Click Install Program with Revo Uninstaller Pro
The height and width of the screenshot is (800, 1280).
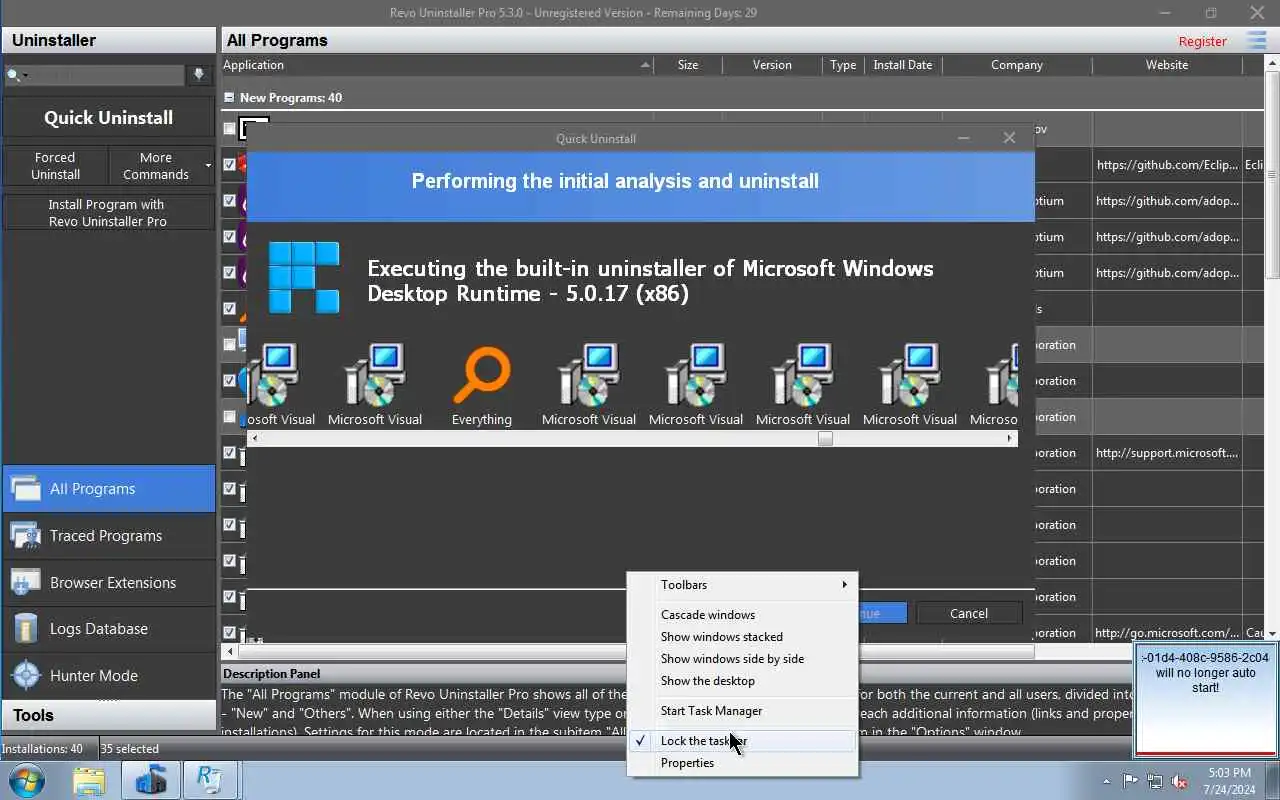(x=108, y=212)
